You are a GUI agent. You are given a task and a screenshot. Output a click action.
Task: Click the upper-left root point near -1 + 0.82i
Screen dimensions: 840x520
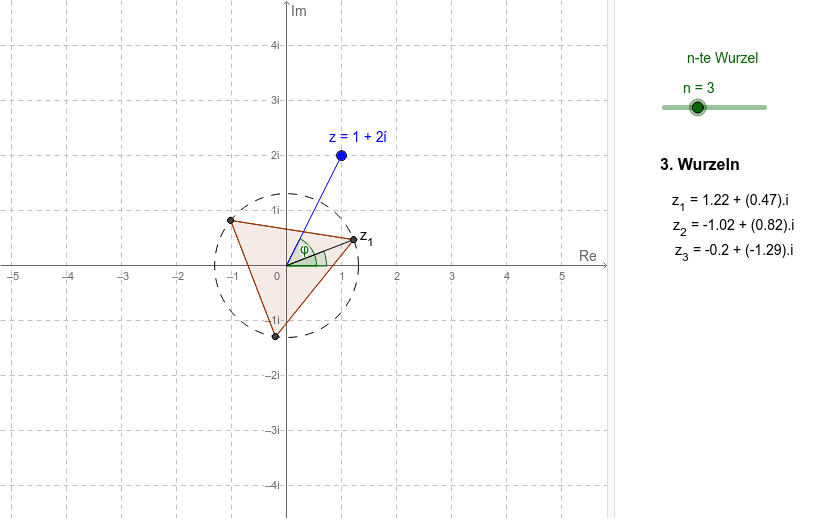[x=230, y=220]
